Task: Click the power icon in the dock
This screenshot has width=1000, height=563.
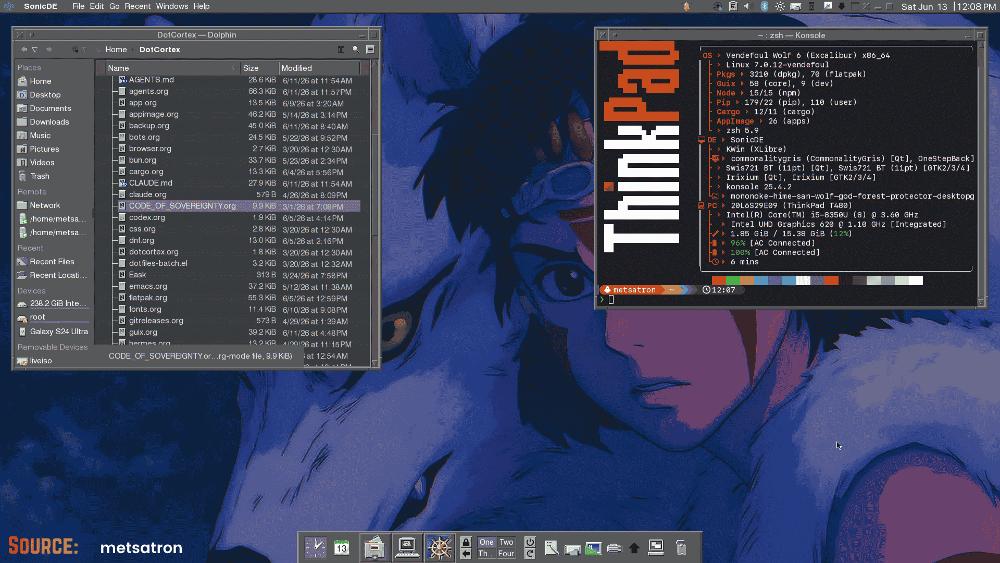Action: coord(529,541)
